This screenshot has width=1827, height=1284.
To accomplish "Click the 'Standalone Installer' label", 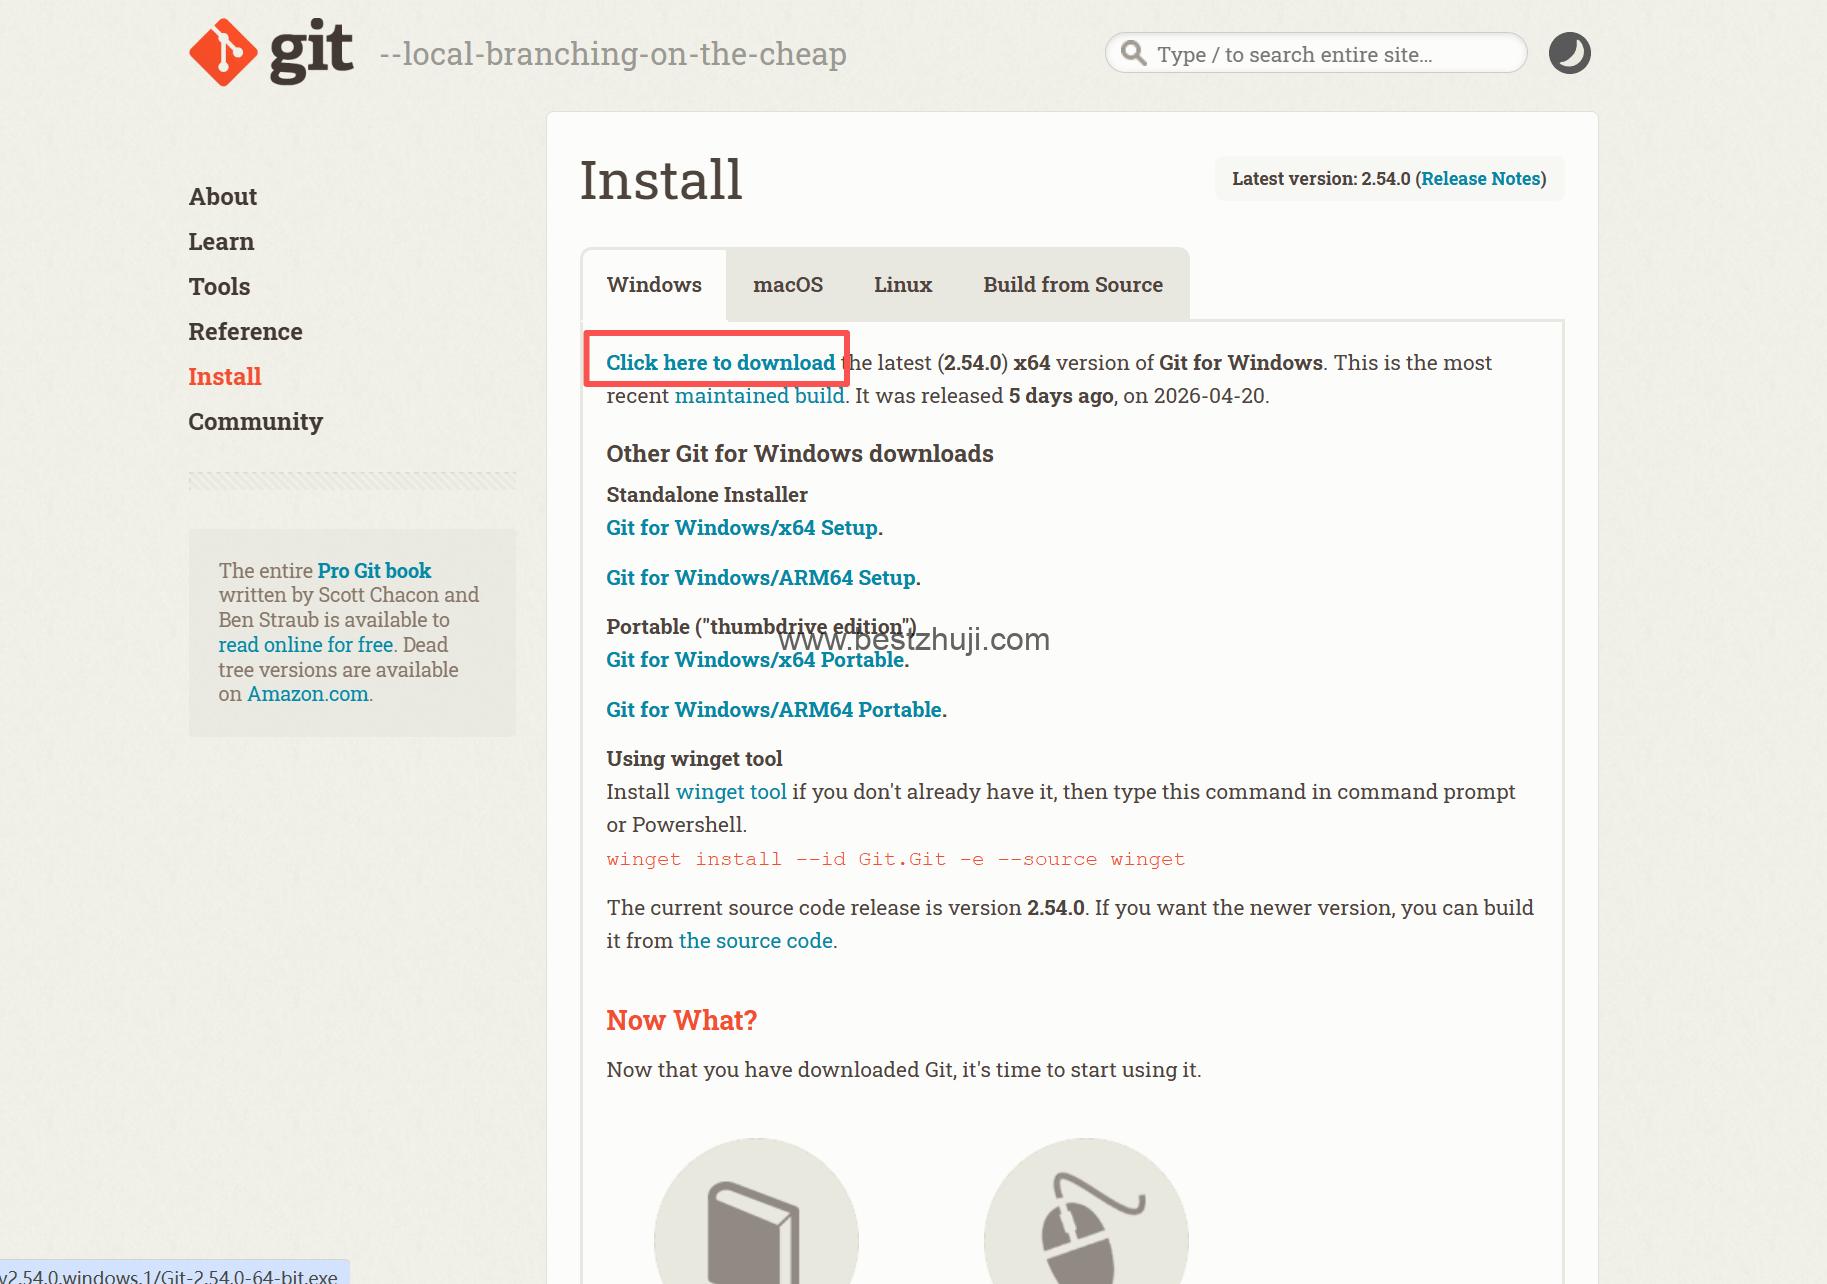I will (x=707, y=495).
